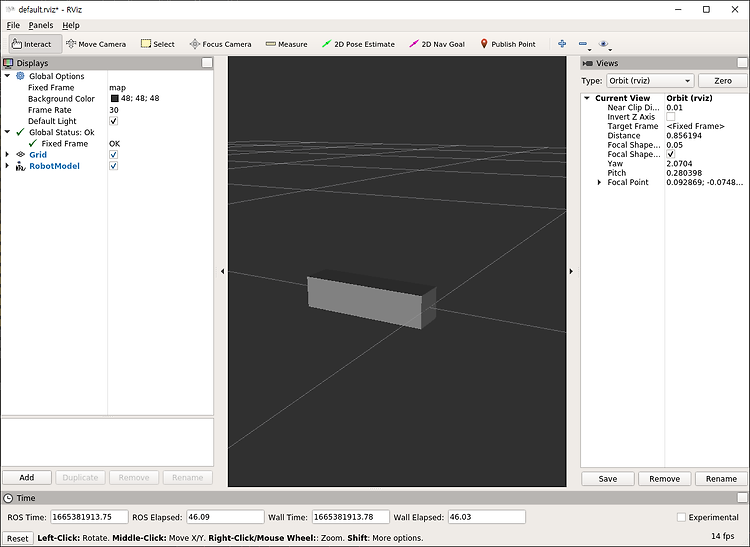The image size is (750, 547).
Task: Open the view Type dropdown
Action: (x=650, y=81)
